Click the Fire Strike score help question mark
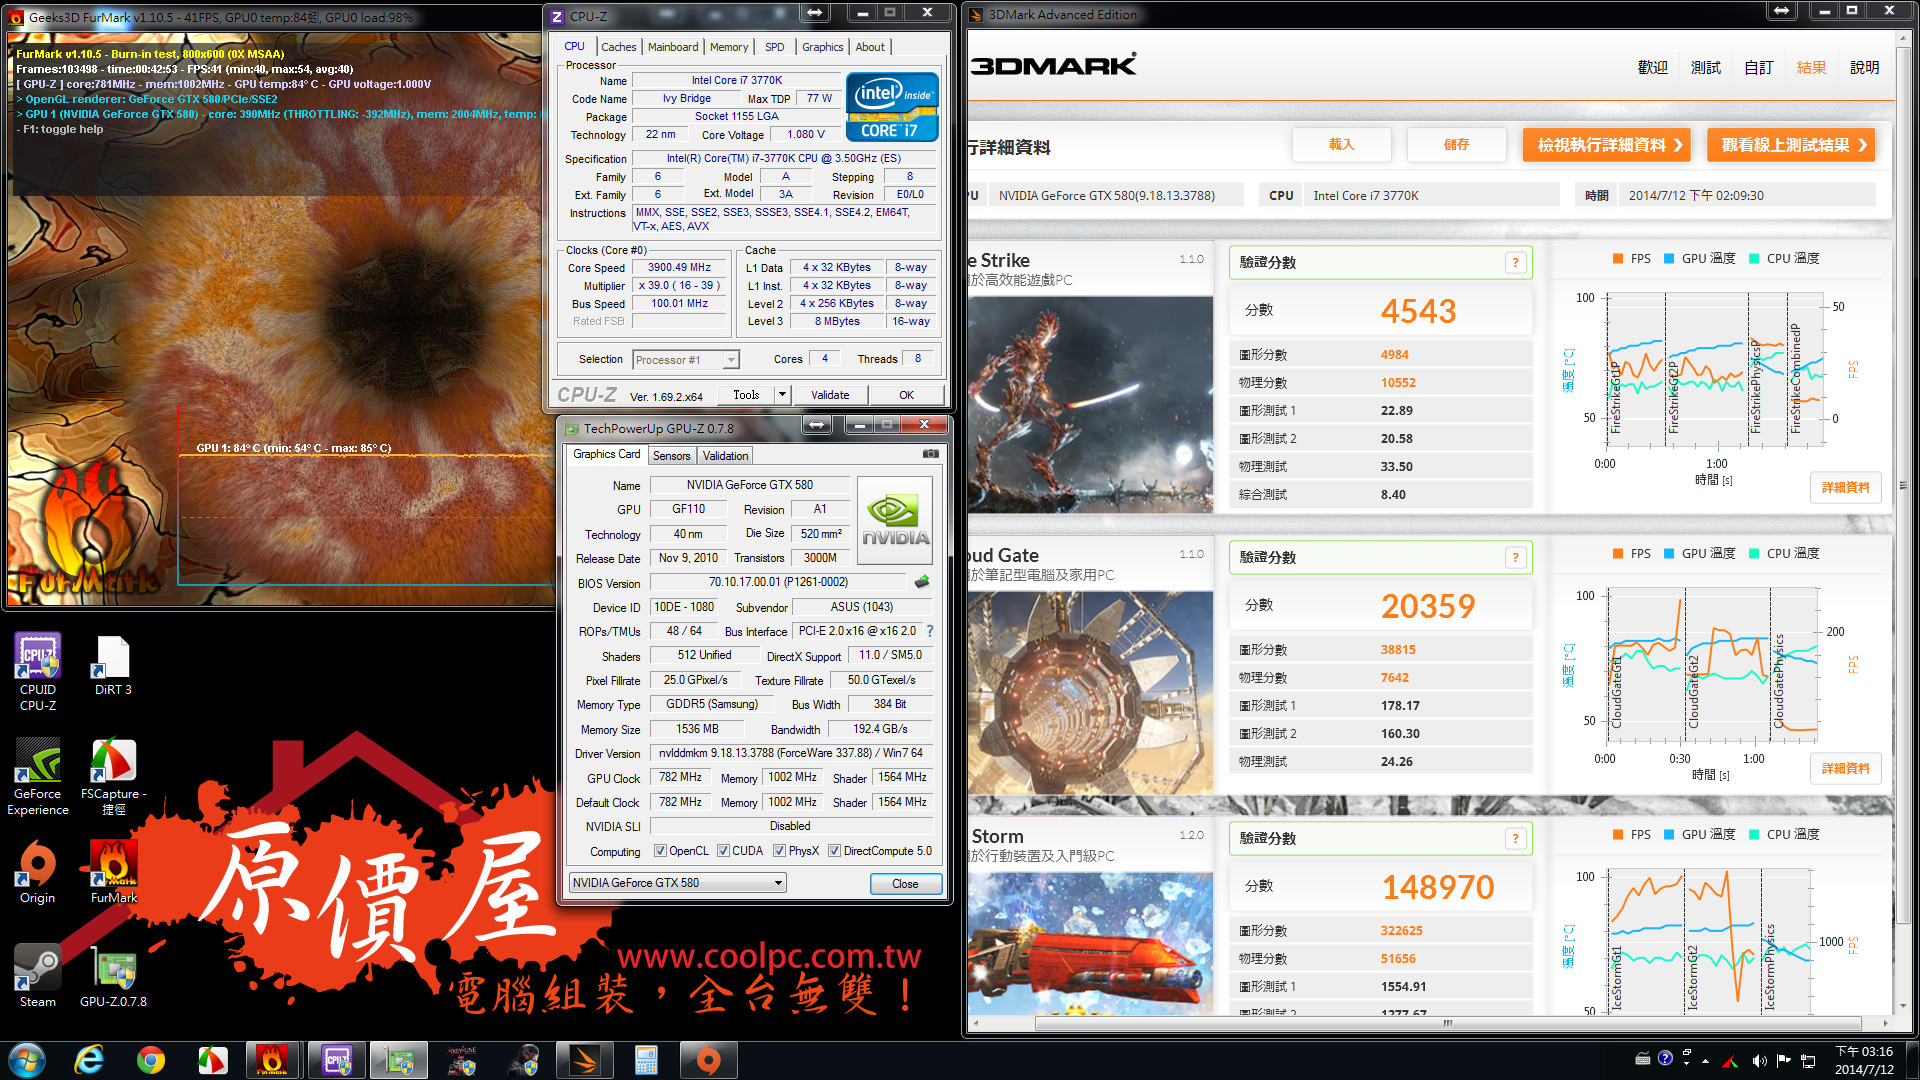Viewport: 1920px width, 1080px height. click(x=1515, y=263)
